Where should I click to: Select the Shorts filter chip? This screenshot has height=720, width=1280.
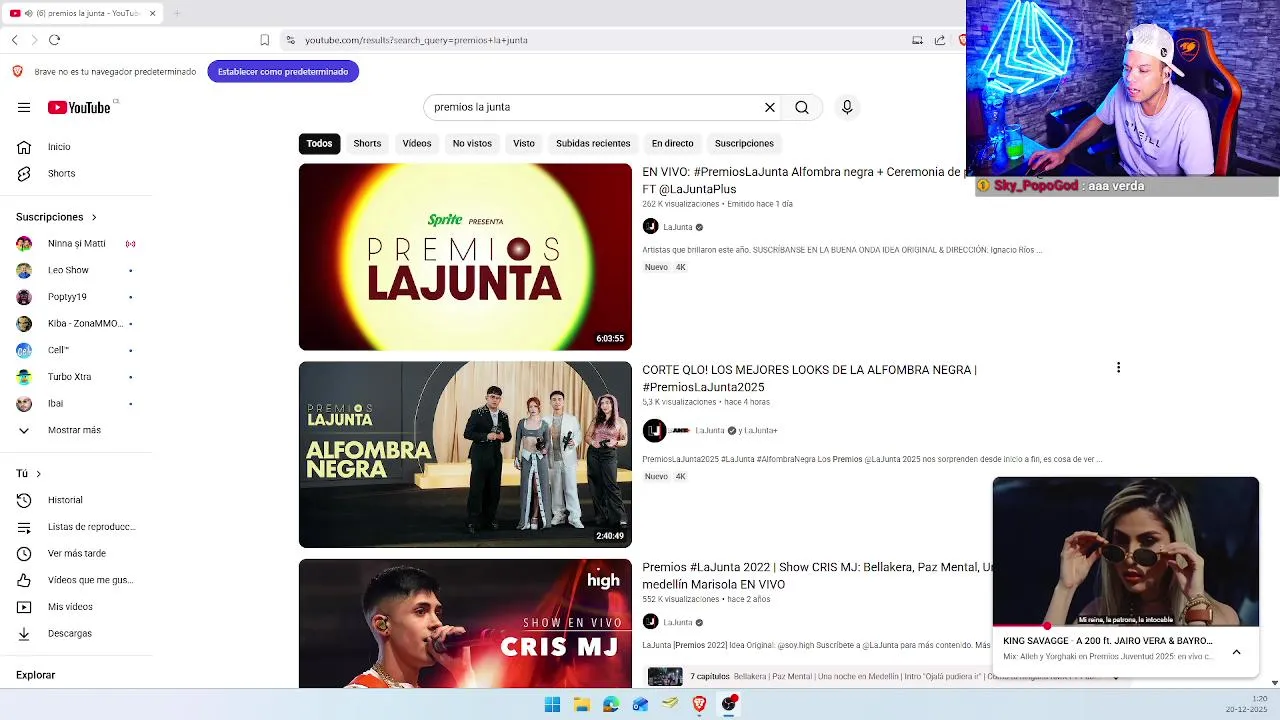pos(367,143)
